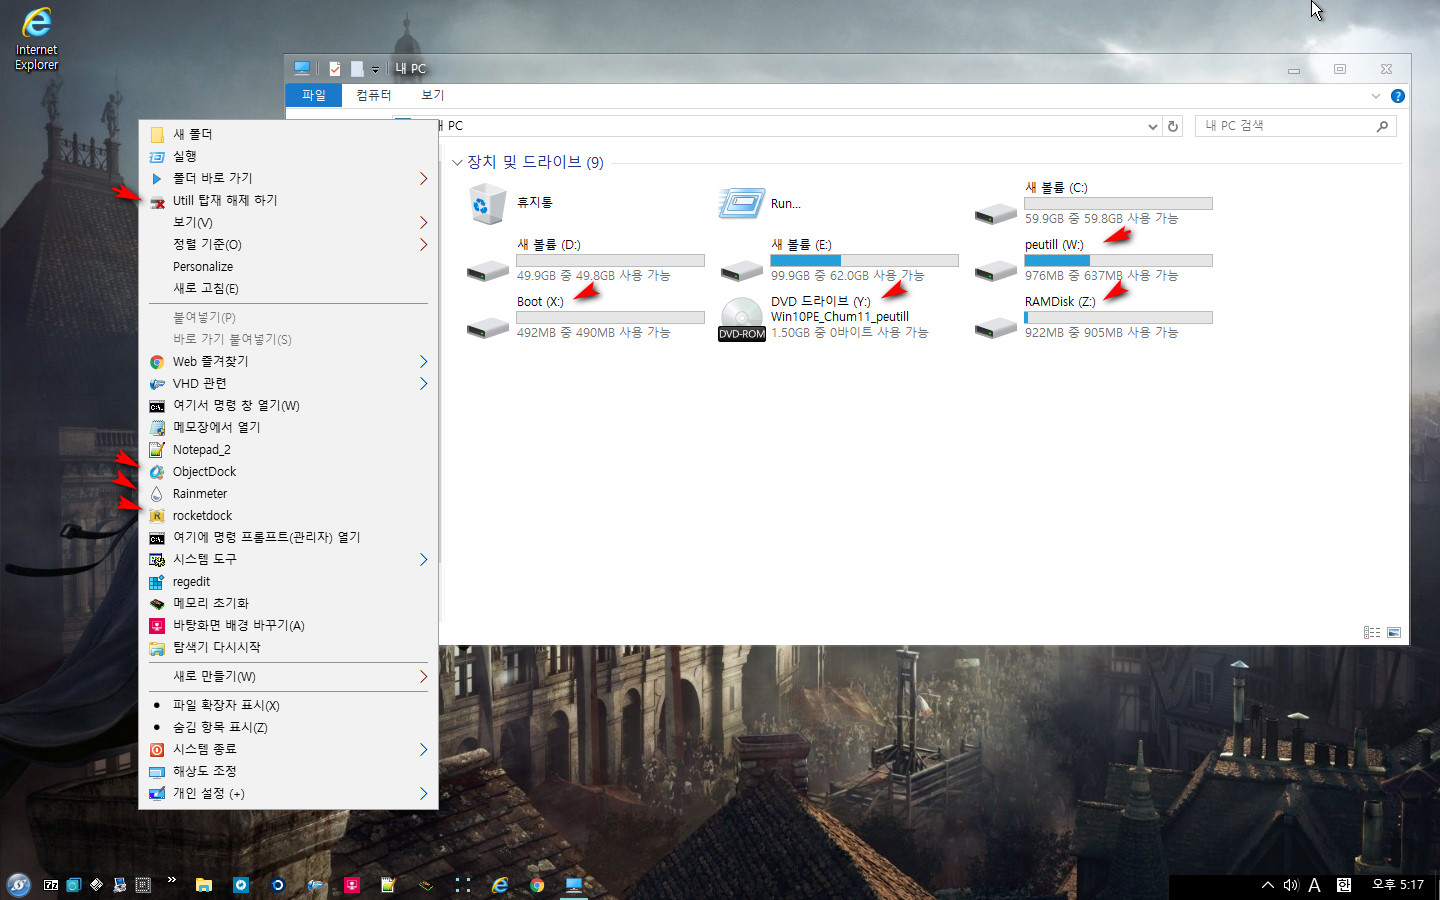Screen dimensions: 1440x900
Task: Launch Rainmeter from context menu
Action: click(x=288, y=493)
